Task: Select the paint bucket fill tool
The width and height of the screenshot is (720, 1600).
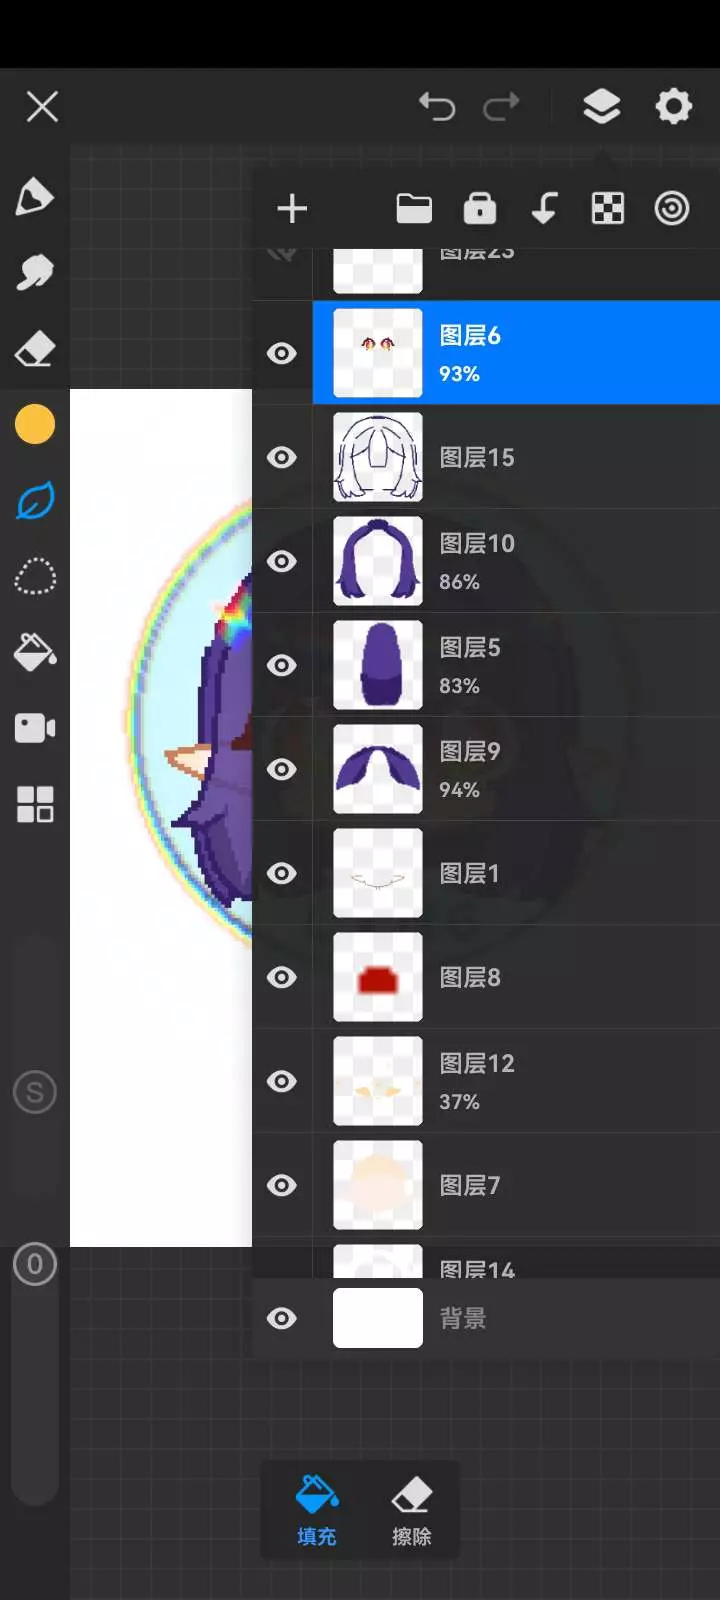Action: pyautogui.click(x=35, y=652)
